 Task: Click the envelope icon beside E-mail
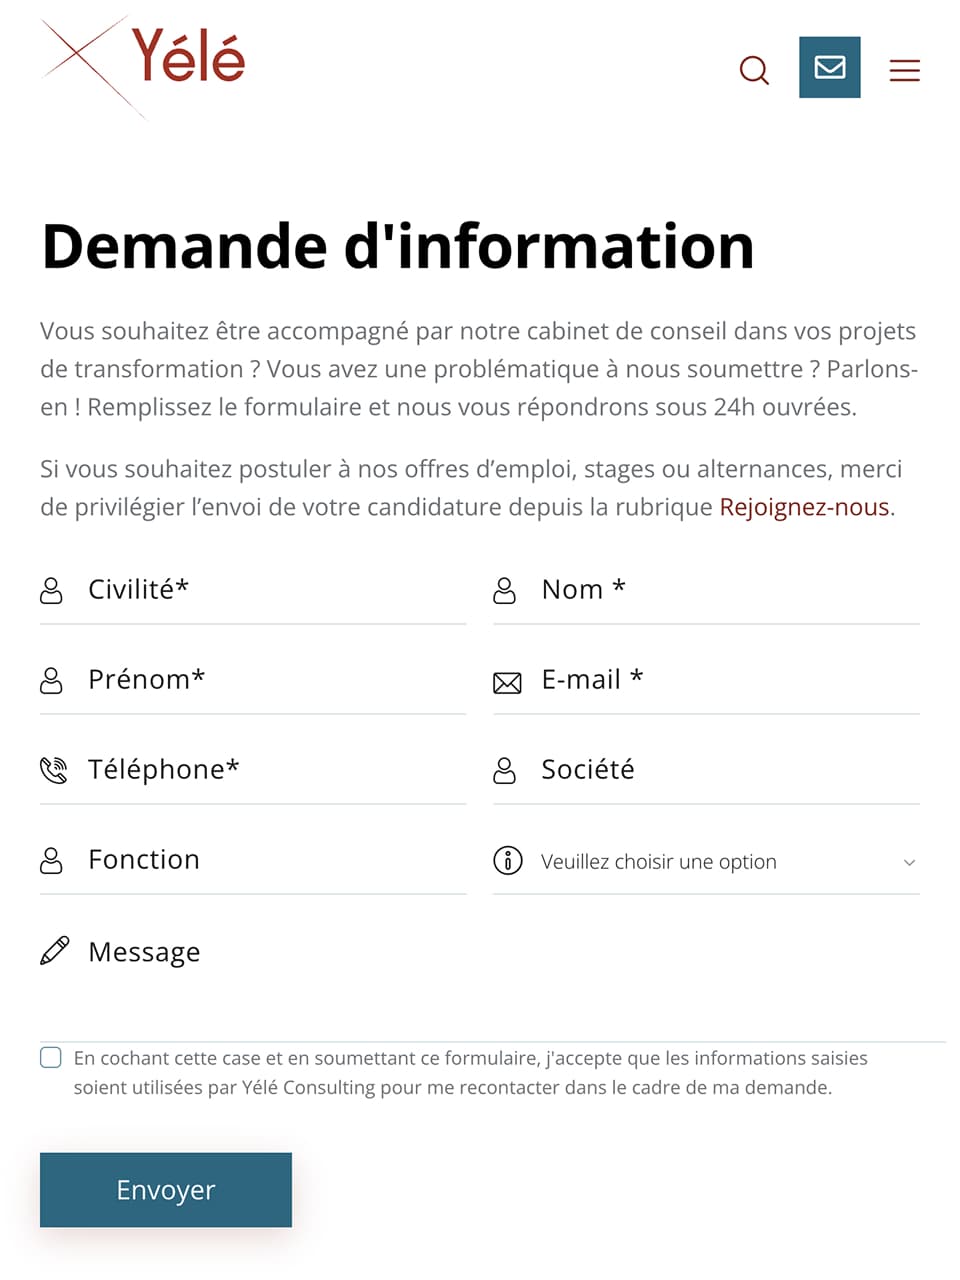pos(507,683)
